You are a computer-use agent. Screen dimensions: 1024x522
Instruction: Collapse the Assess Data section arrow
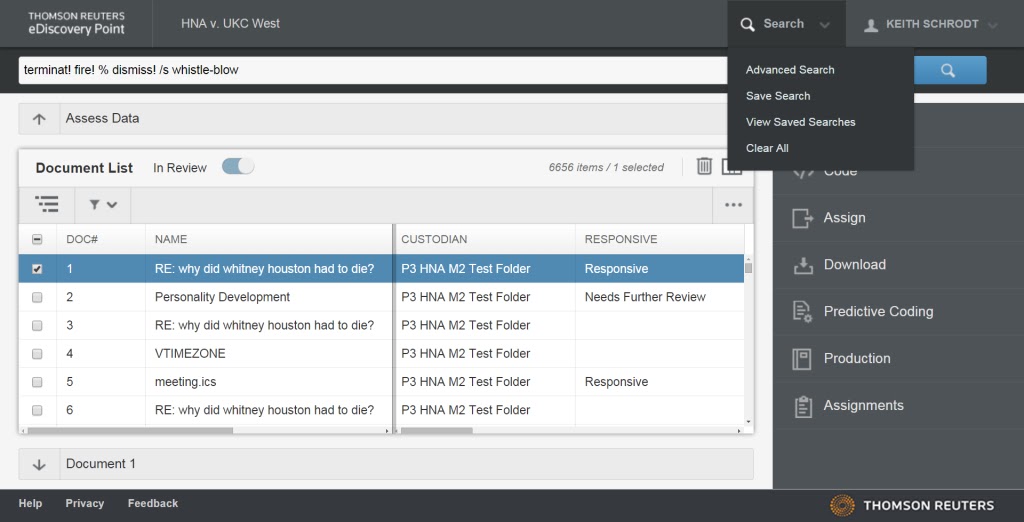39,119
